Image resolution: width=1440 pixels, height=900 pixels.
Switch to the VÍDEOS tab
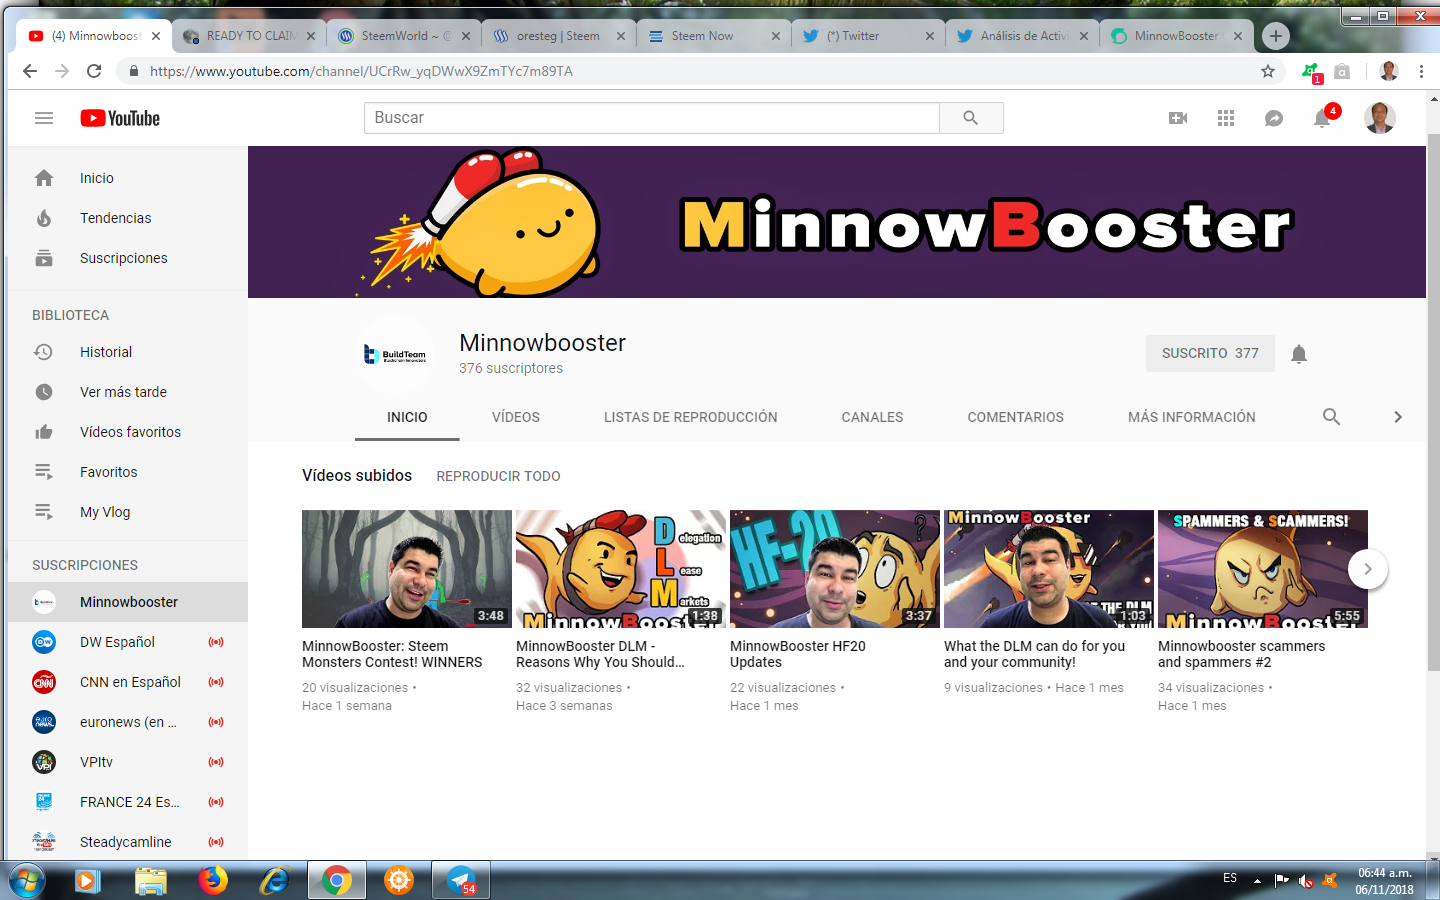click(x=516, y=417)
